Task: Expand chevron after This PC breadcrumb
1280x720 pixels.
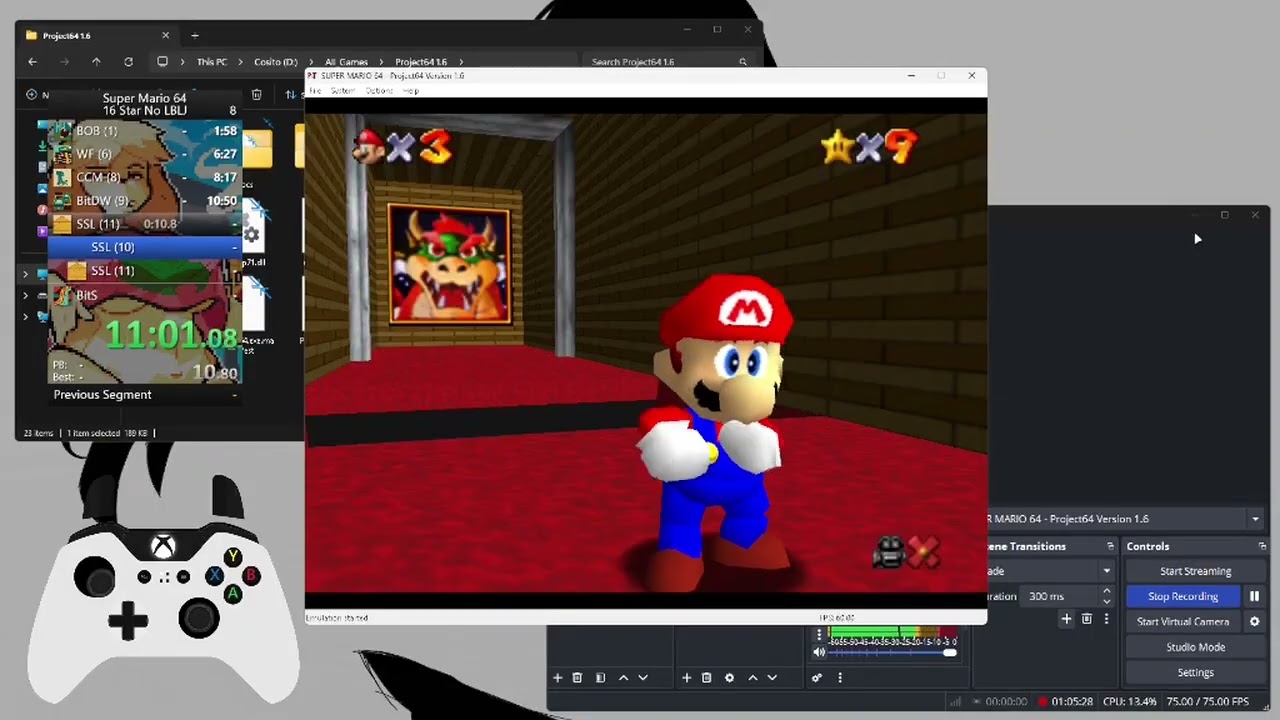Action: pos(240,62)
